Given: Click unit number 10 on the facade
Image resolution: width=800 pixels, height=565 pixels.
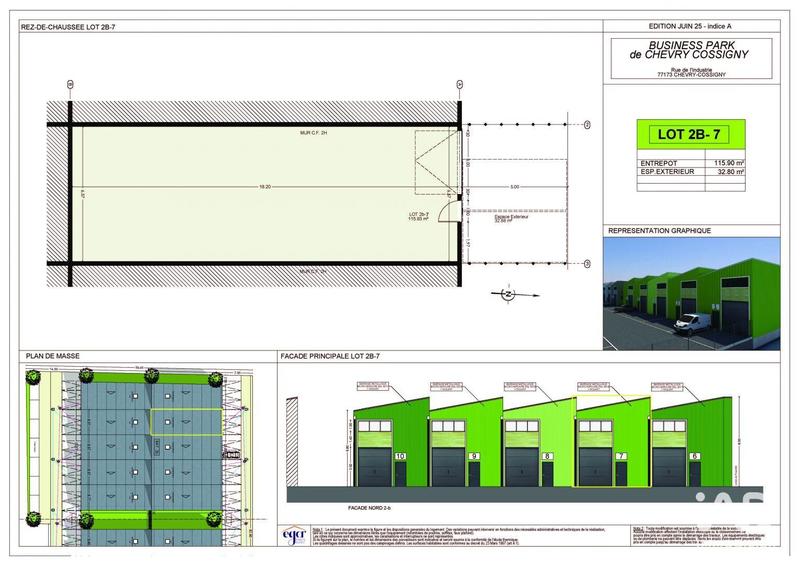Looking at the screenshot, I should point(399,456).
